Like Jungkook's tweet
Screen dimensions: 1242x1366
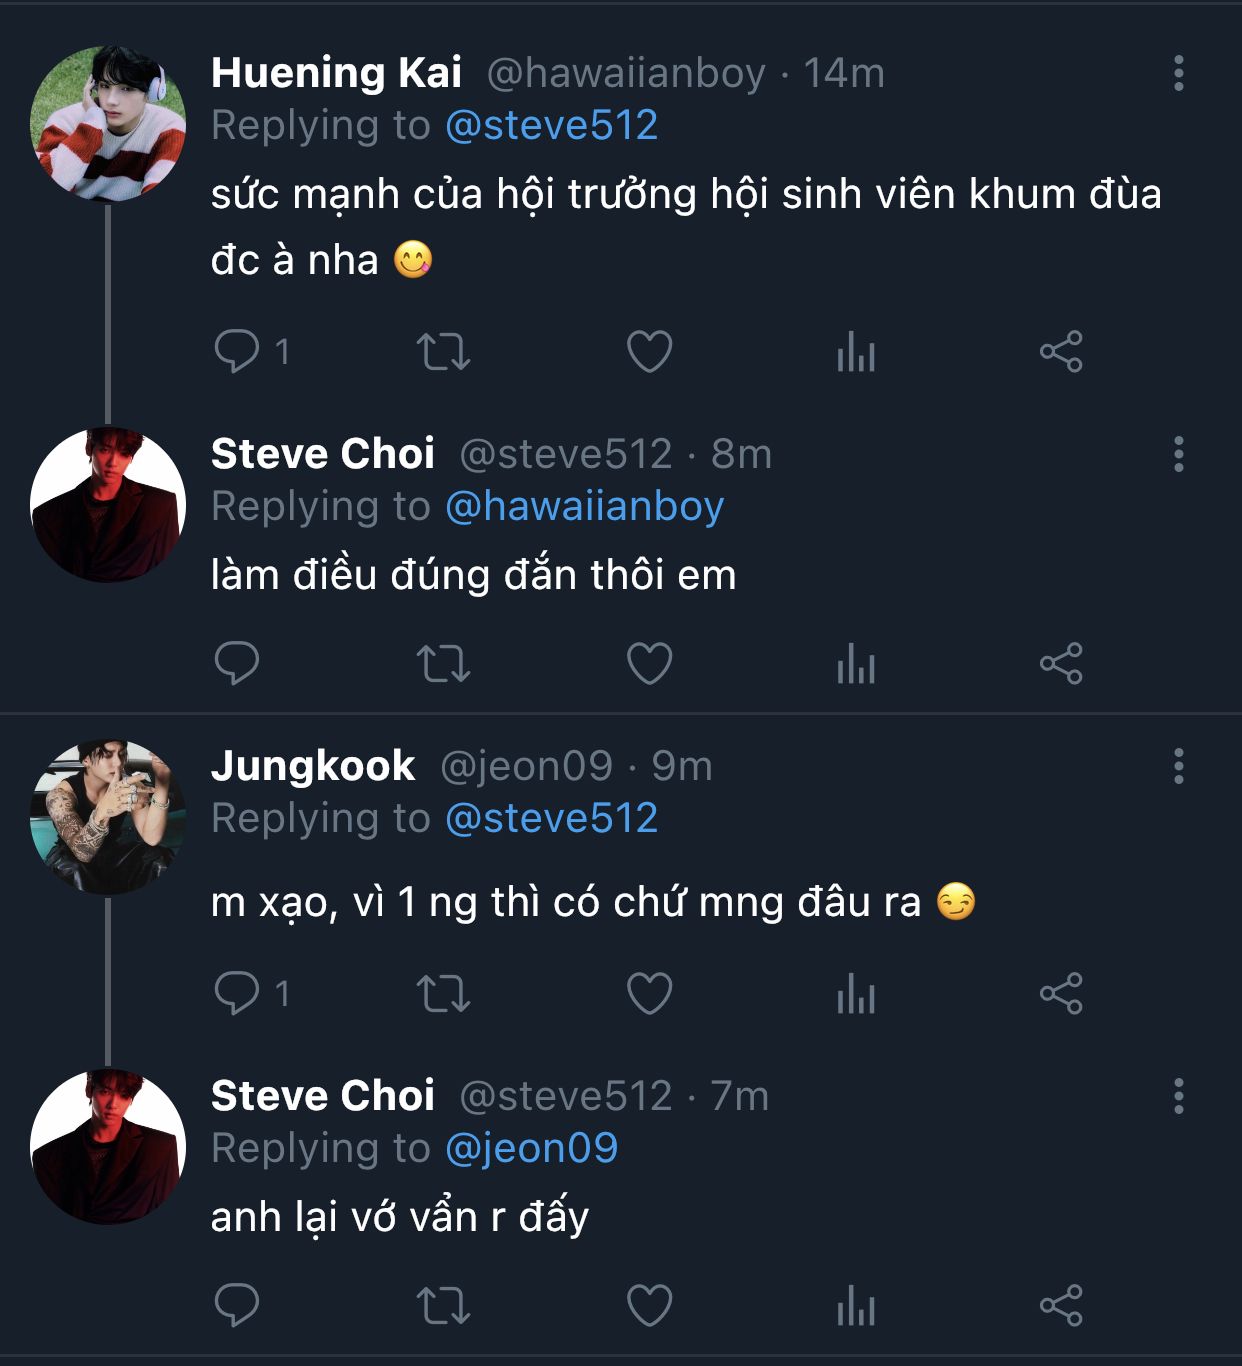click(649, 994)
